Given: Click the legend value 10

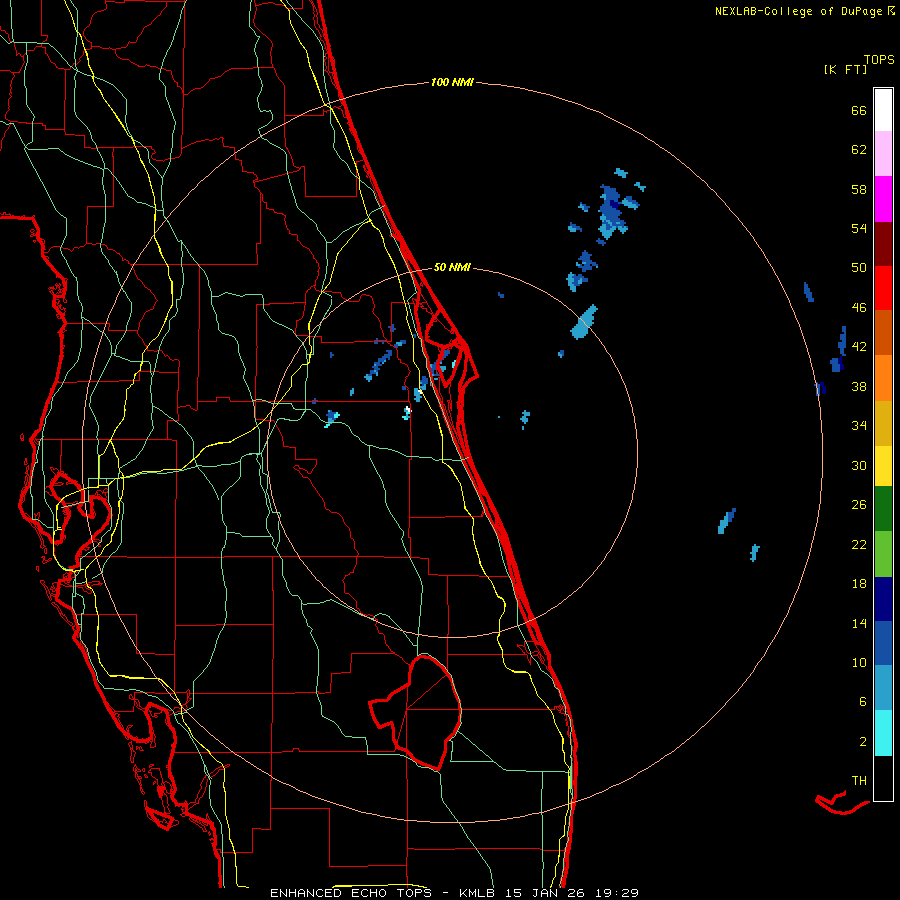Looking at the screenshot, I should (x=859, y=662).
